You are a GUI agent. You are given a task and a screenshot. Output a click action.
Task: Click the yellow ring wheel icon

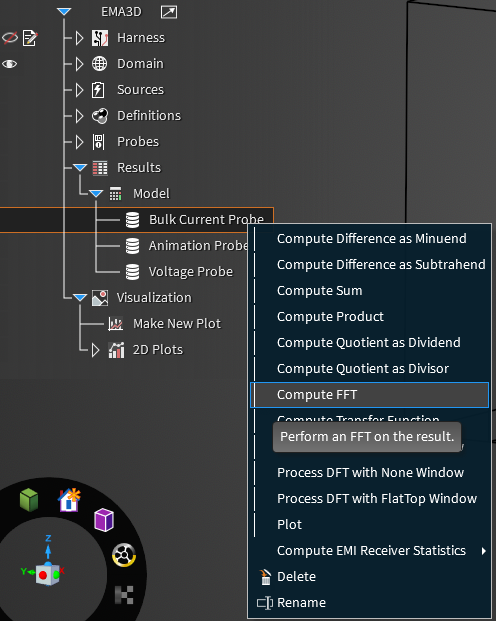(x=124, y=555)
